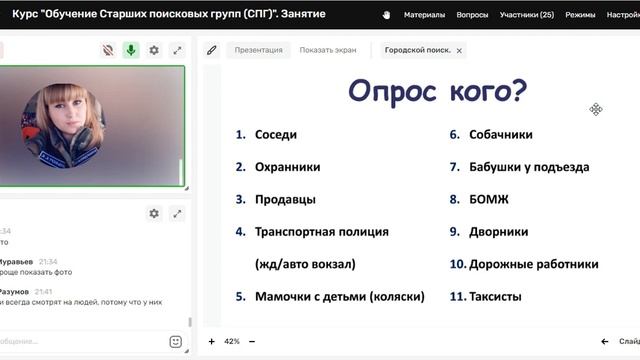
Task: Open the Вопросы menu
Action: [472, 15]
